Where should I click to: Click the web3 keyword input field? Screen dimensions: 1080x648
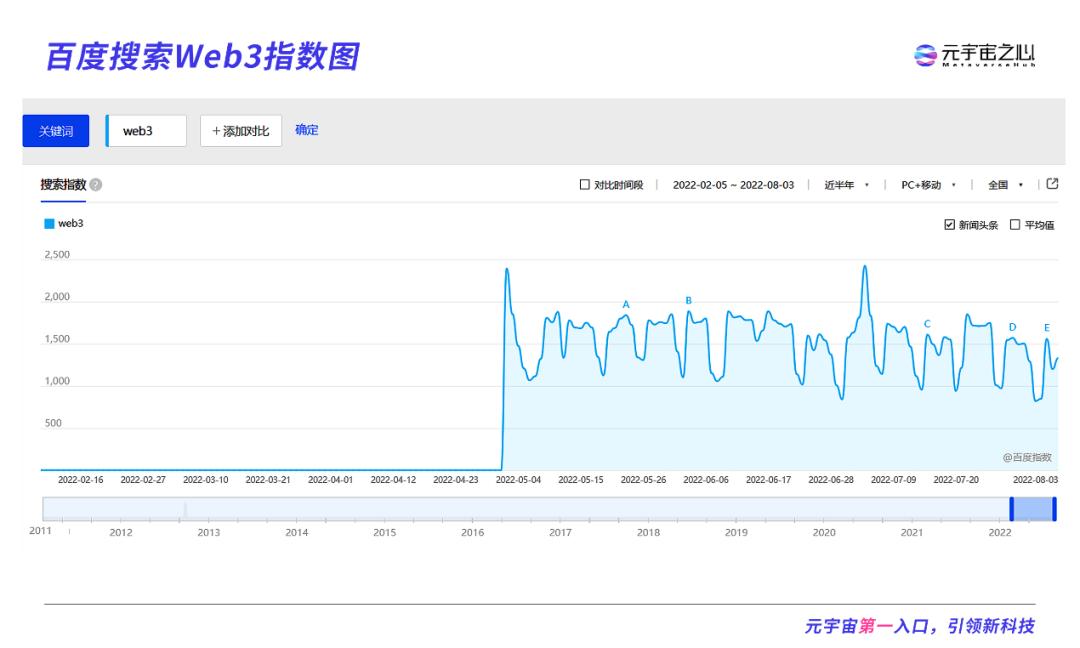pyautogui.click(x=146, y=131)
